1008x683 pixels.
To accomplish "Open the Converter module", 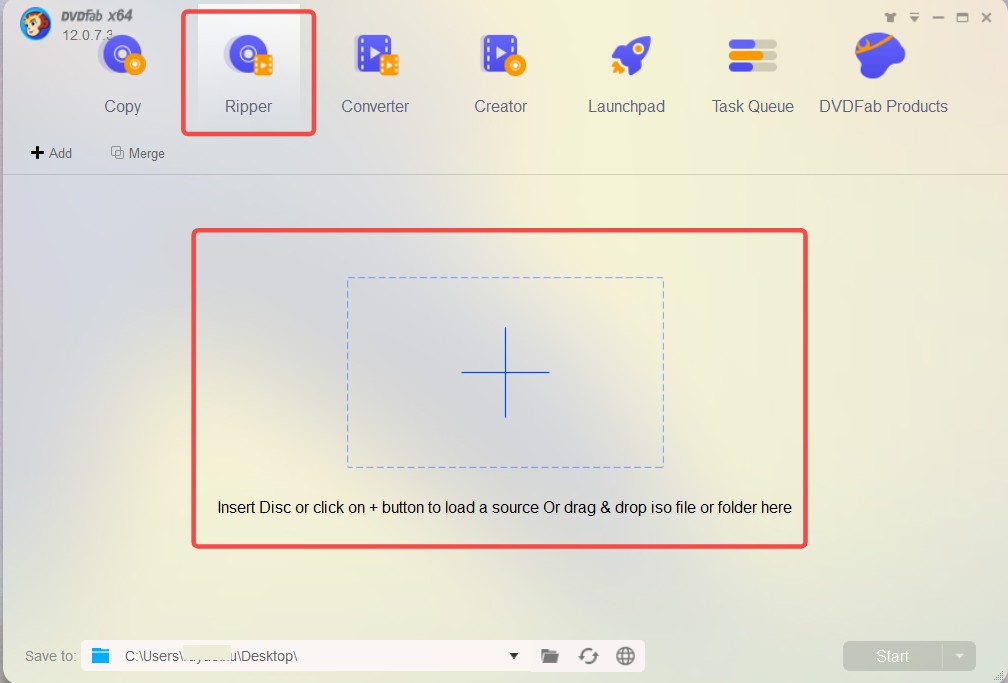I will tap(375, 74).
